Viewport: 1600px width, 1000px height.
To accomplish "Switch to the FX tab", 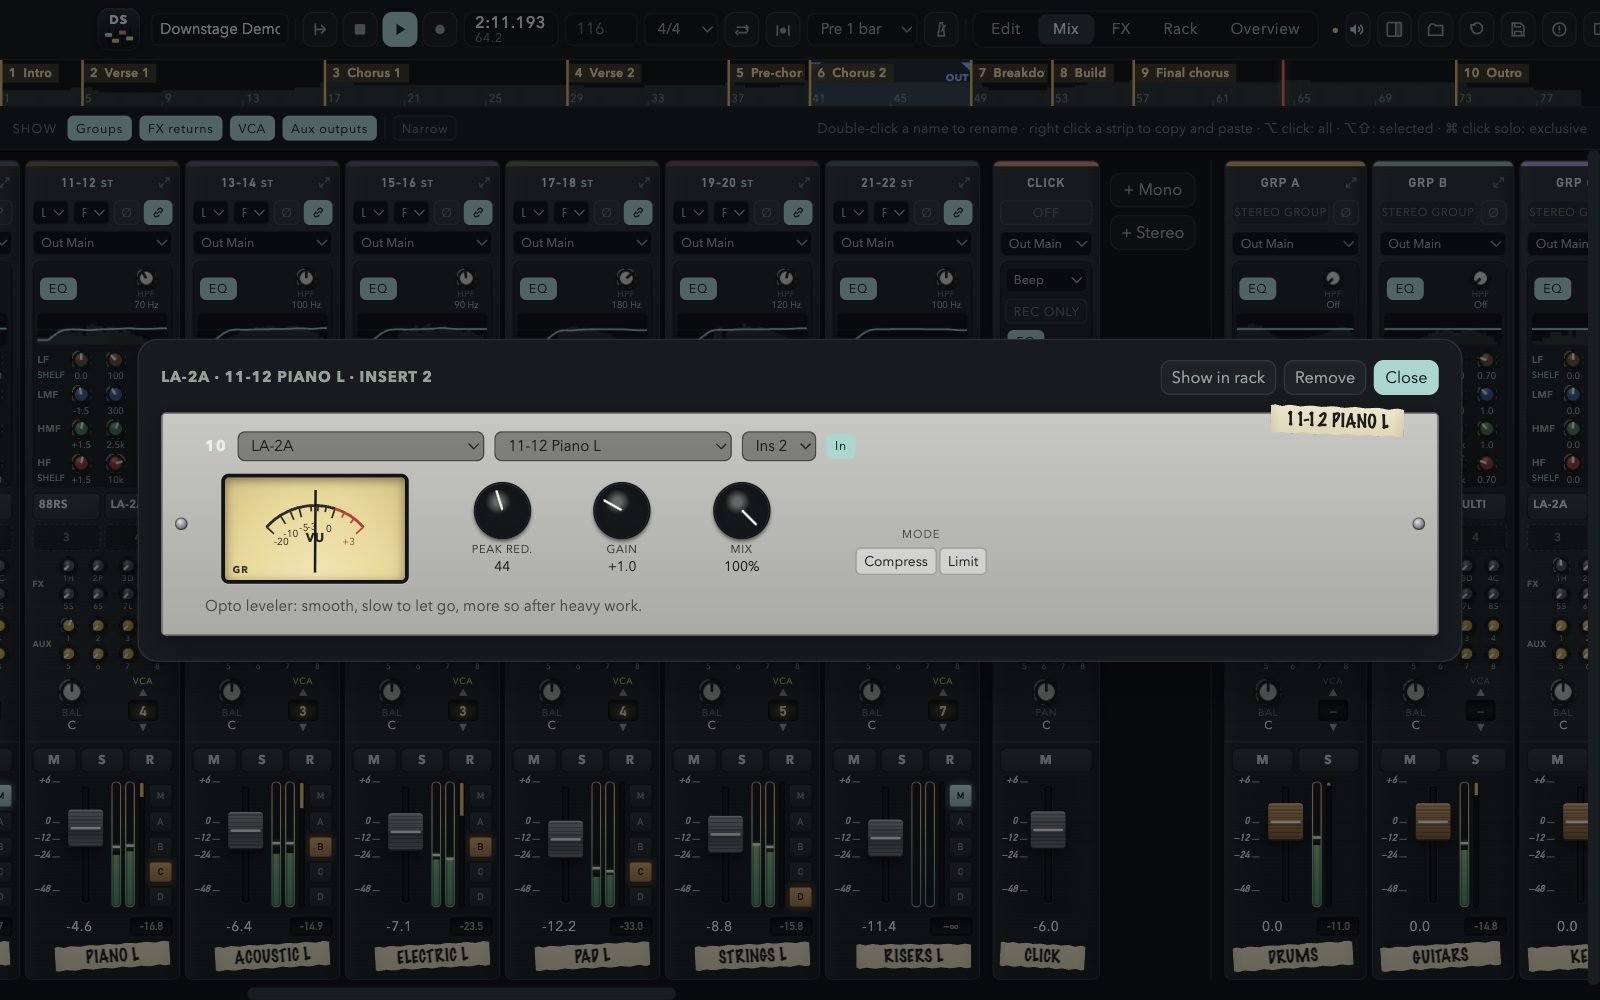I will (1121, 29).
